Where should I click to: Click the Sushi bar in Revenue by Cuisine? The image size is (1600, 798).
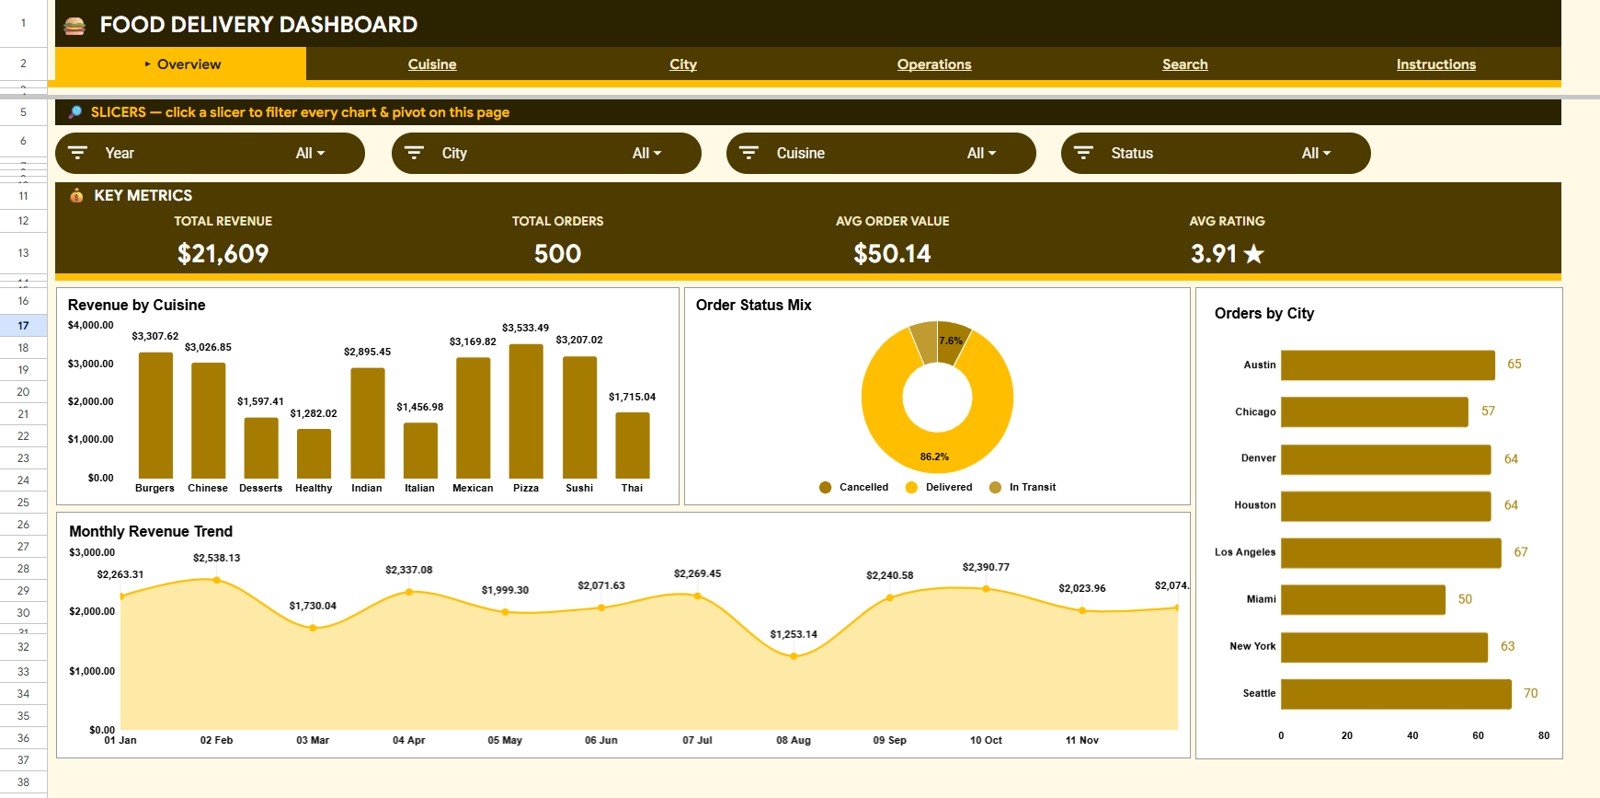pos(580,417)
